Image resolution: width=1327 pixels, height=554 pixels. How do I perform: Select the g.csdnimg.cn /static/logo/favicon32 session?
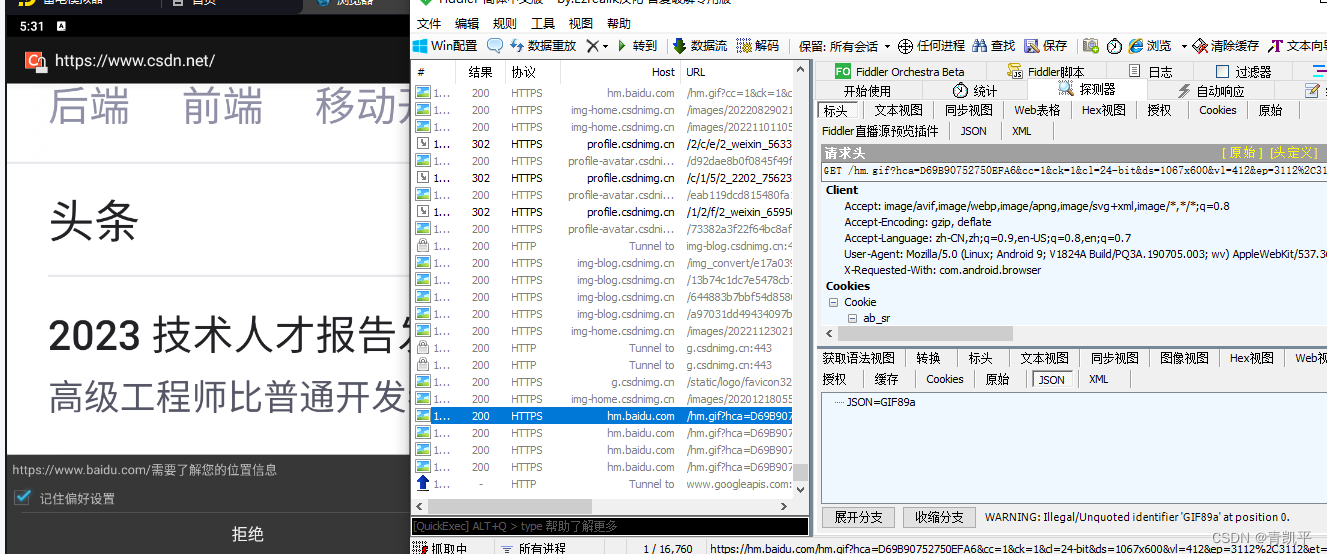tap(603, 382)
